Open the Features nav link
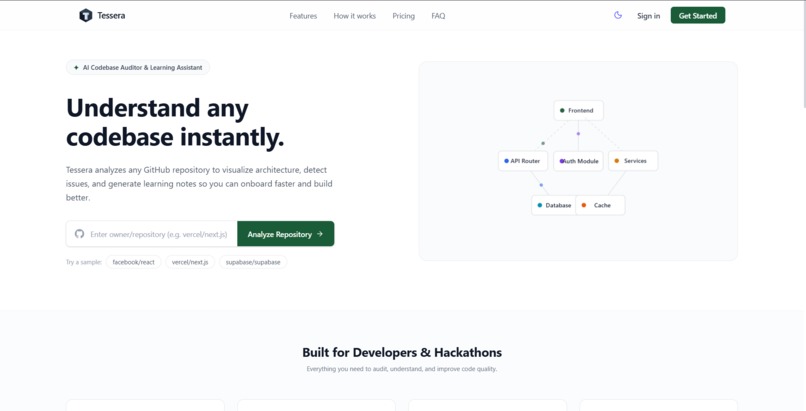Viewport: 806px width, 411px height. [x=303, y=16]
